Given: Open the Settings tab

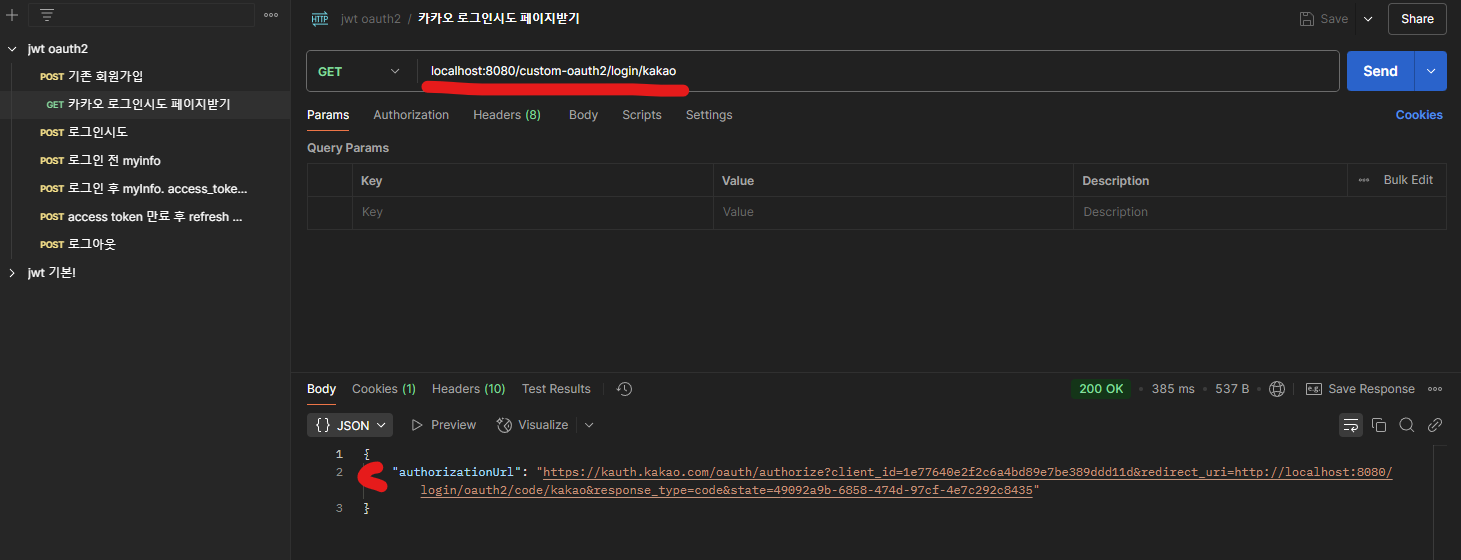Looking at the screenshot, I should (x=709, y=115).
